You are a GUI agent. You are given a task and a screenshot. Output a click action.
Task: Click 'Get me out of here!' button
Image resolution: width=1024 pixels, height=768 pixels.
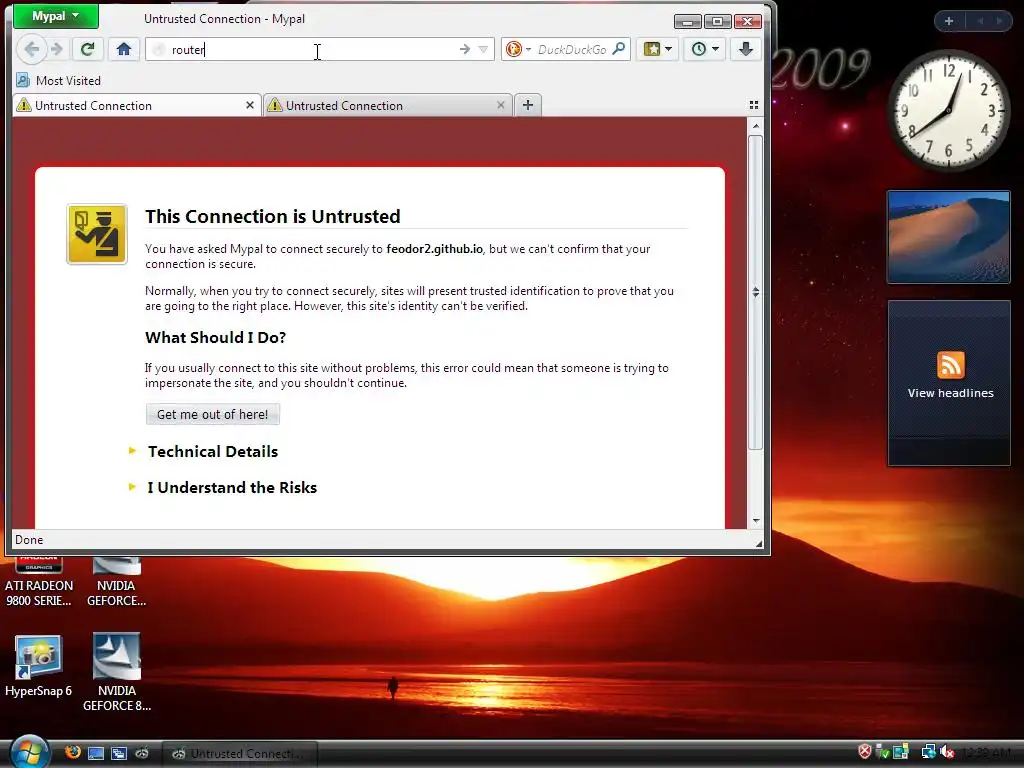point(212,415)
